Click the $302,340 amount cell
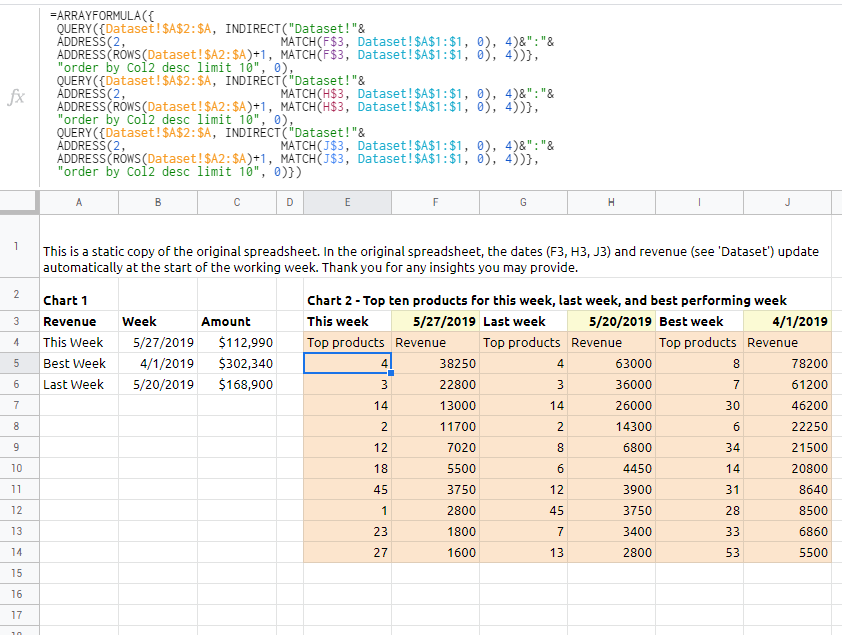The height and width of the screenshot is (635, 842). (237, 363)
